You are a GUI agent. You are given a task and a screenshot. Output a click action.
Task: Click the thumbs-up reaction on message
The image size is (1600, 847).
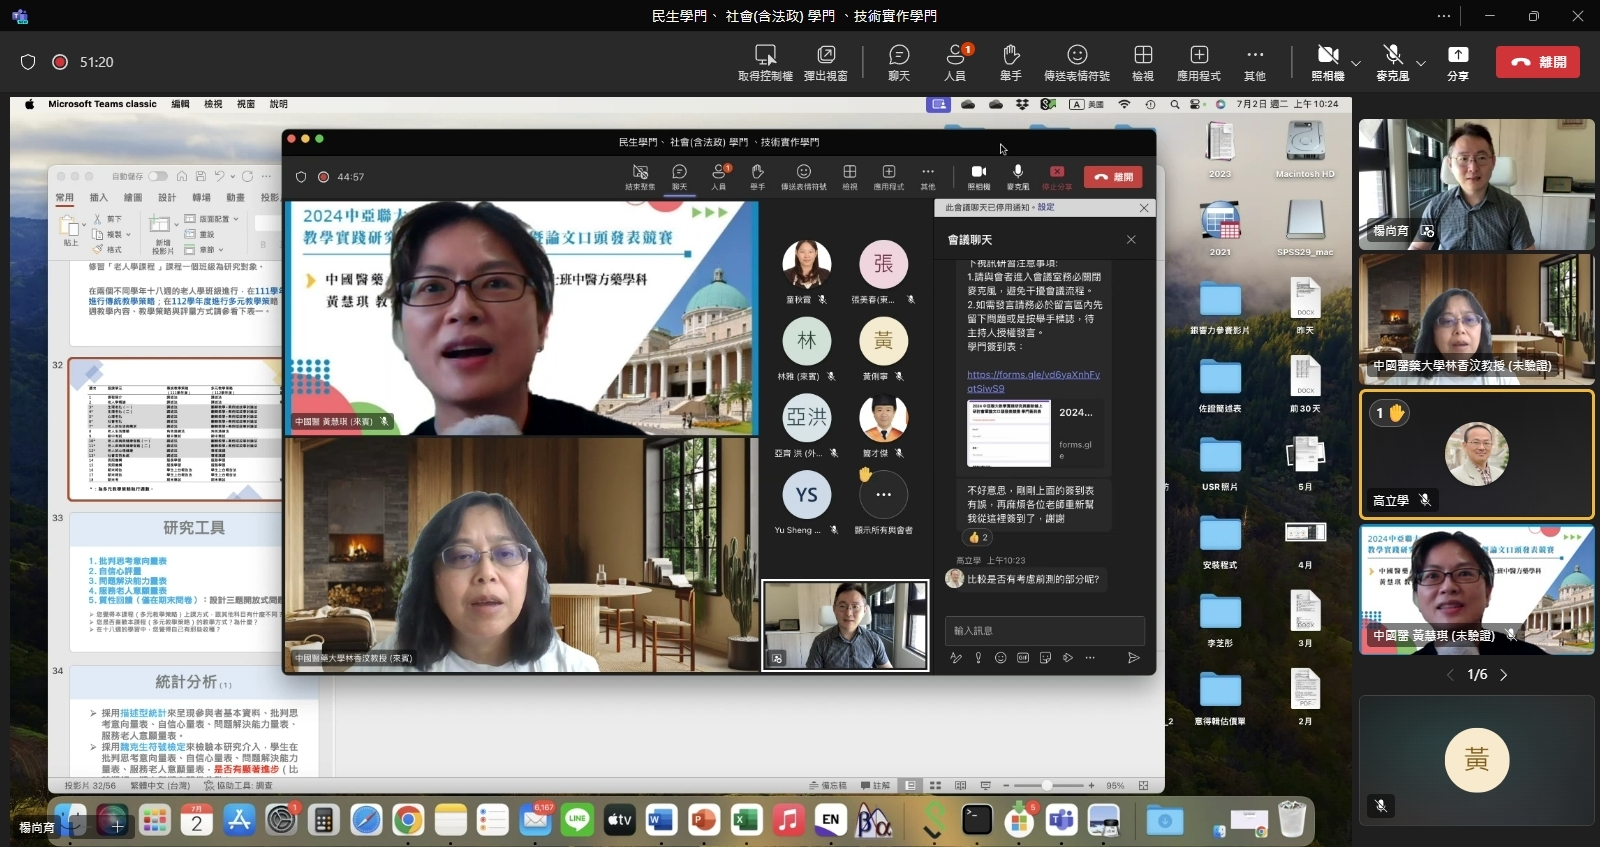(x=979, y=538)
